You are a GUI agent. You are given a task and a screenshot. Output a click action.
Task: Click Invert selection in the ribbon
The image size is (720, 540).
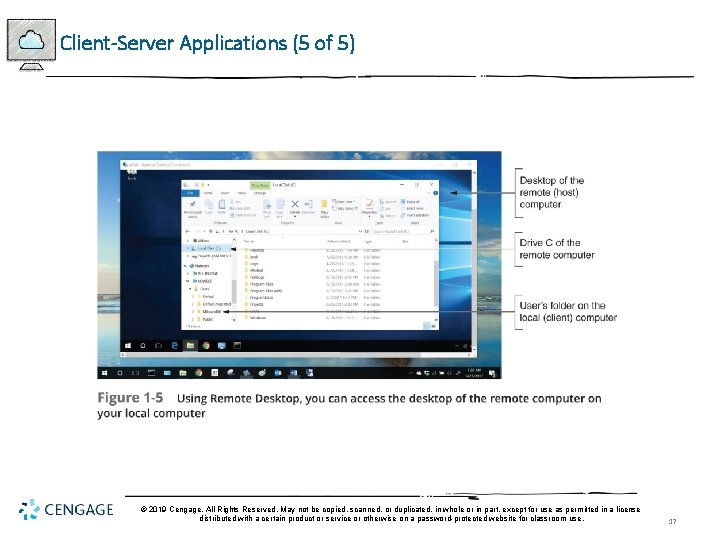[415, 215]
